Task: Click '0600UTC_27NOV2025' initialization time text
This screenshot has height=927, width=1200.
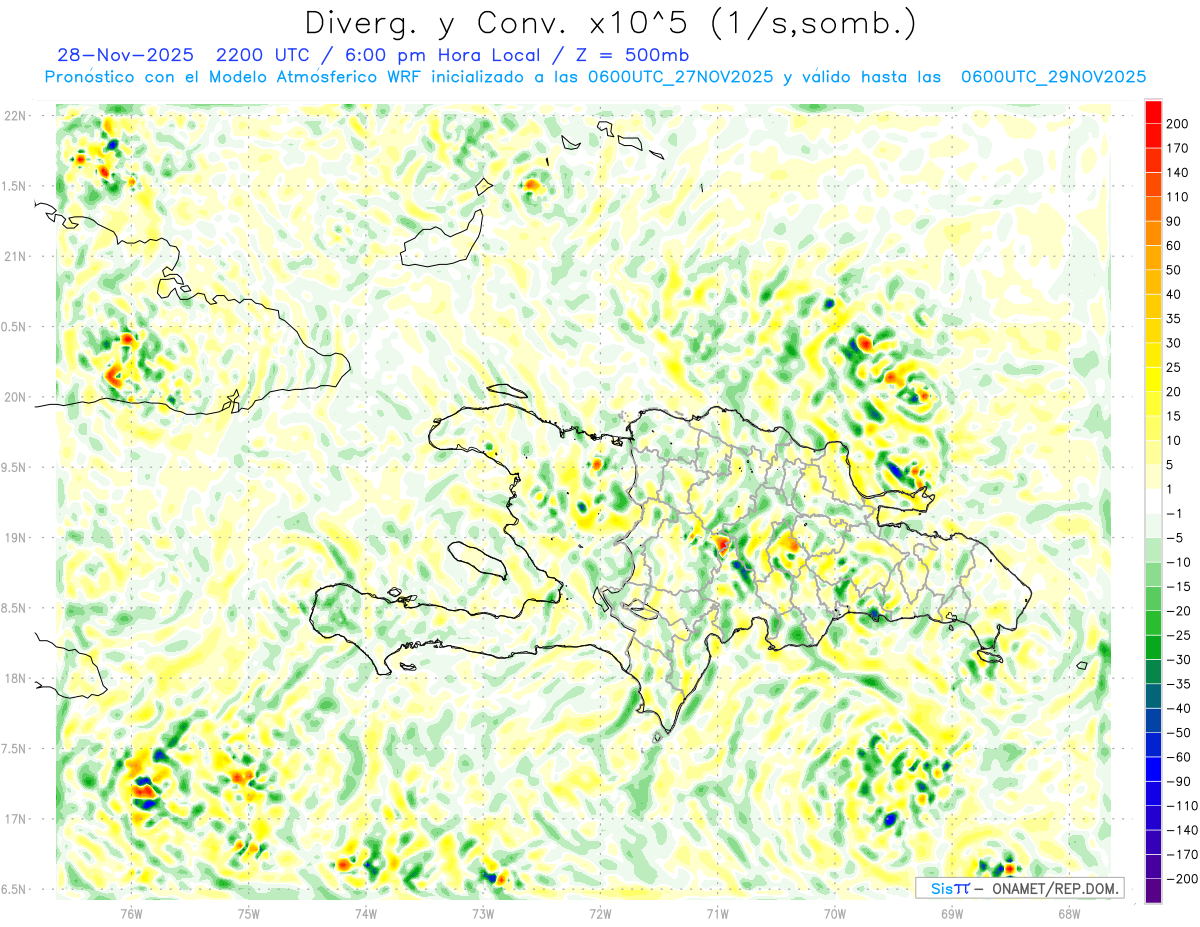Action: click(x=679, y=77)
